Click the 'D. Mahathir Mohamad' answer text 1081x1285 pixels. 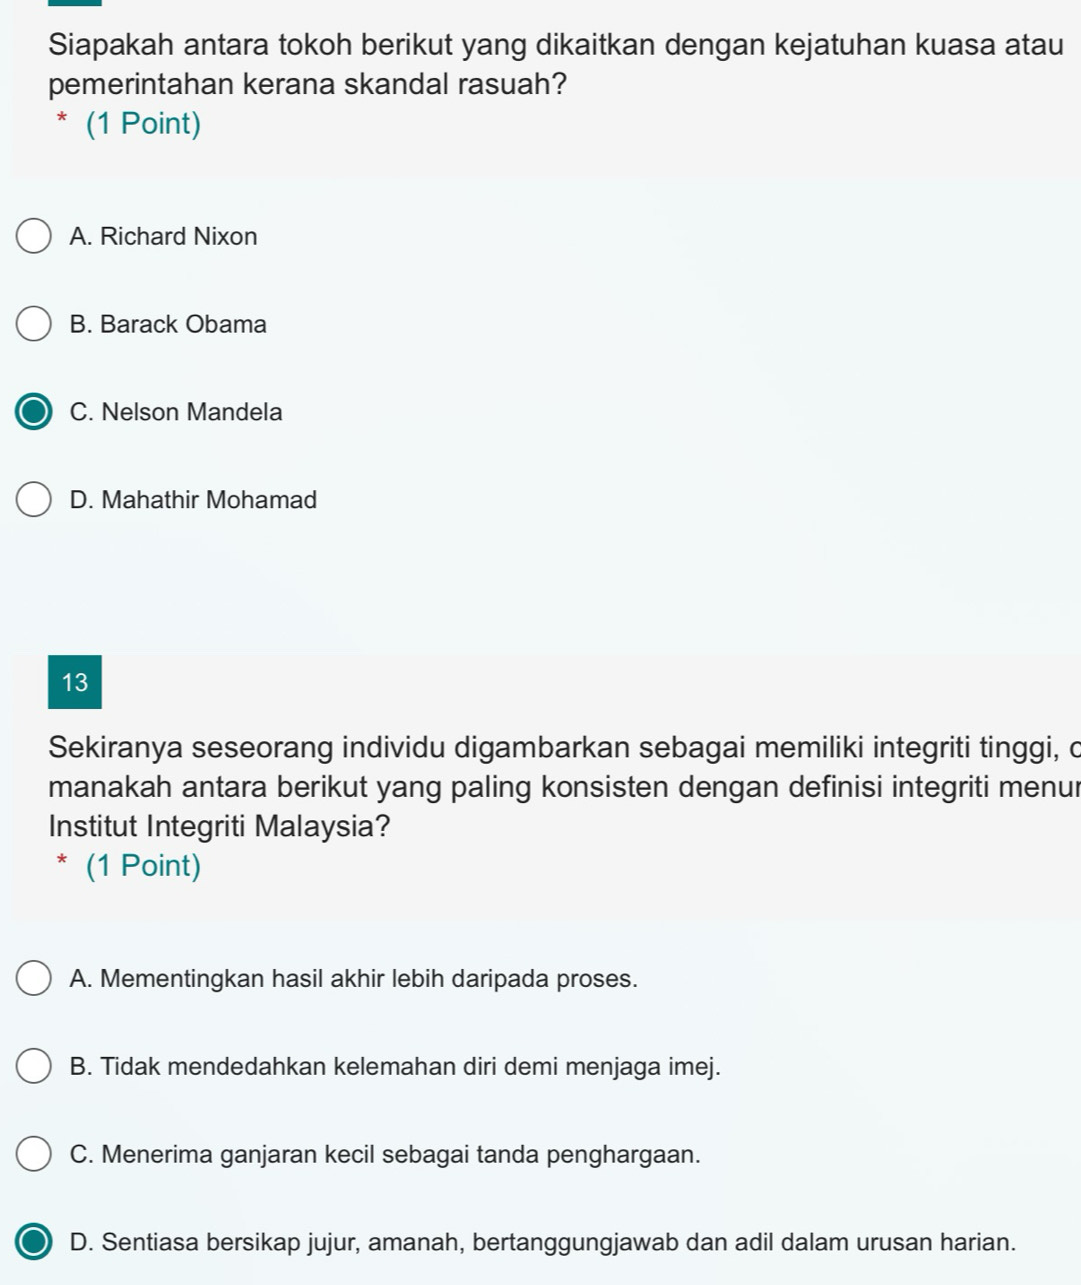tap(194, 500)
